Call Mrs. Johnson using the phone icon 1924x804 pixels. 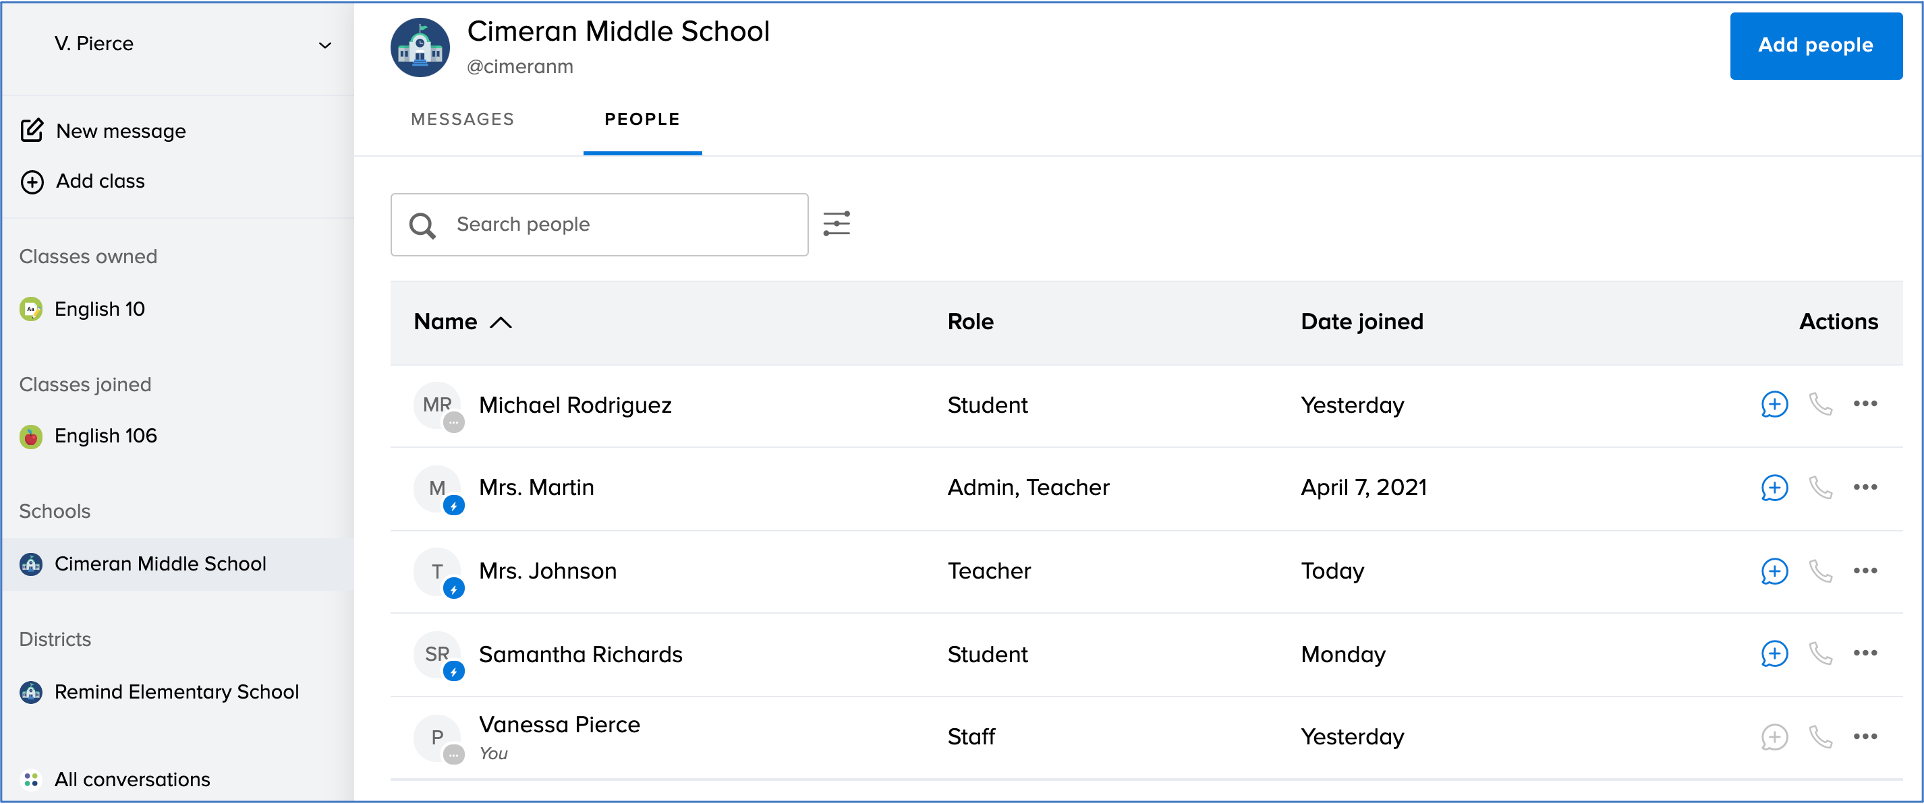1820,571
